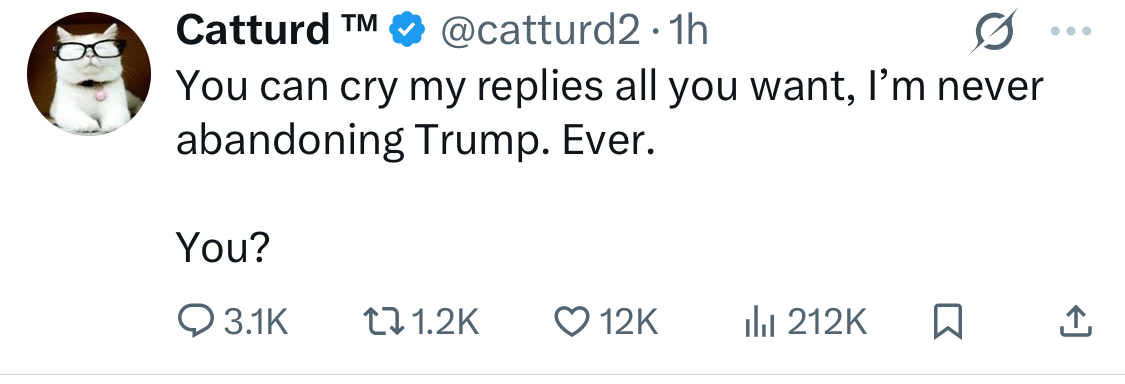The height and width of the screenshot is (384, 1125).
Task: Like the post with the heart icon
Action: (x=572, y=321)
